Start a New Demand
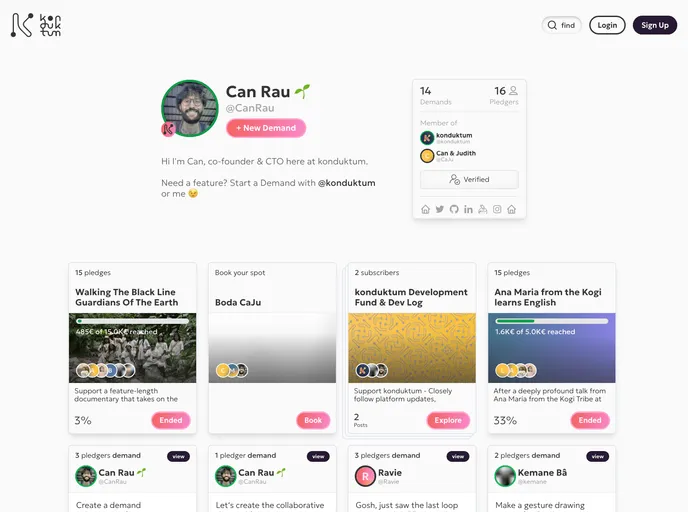Image resolution: width=688 pixels, height=512 pixels. (x=266, y=128)
